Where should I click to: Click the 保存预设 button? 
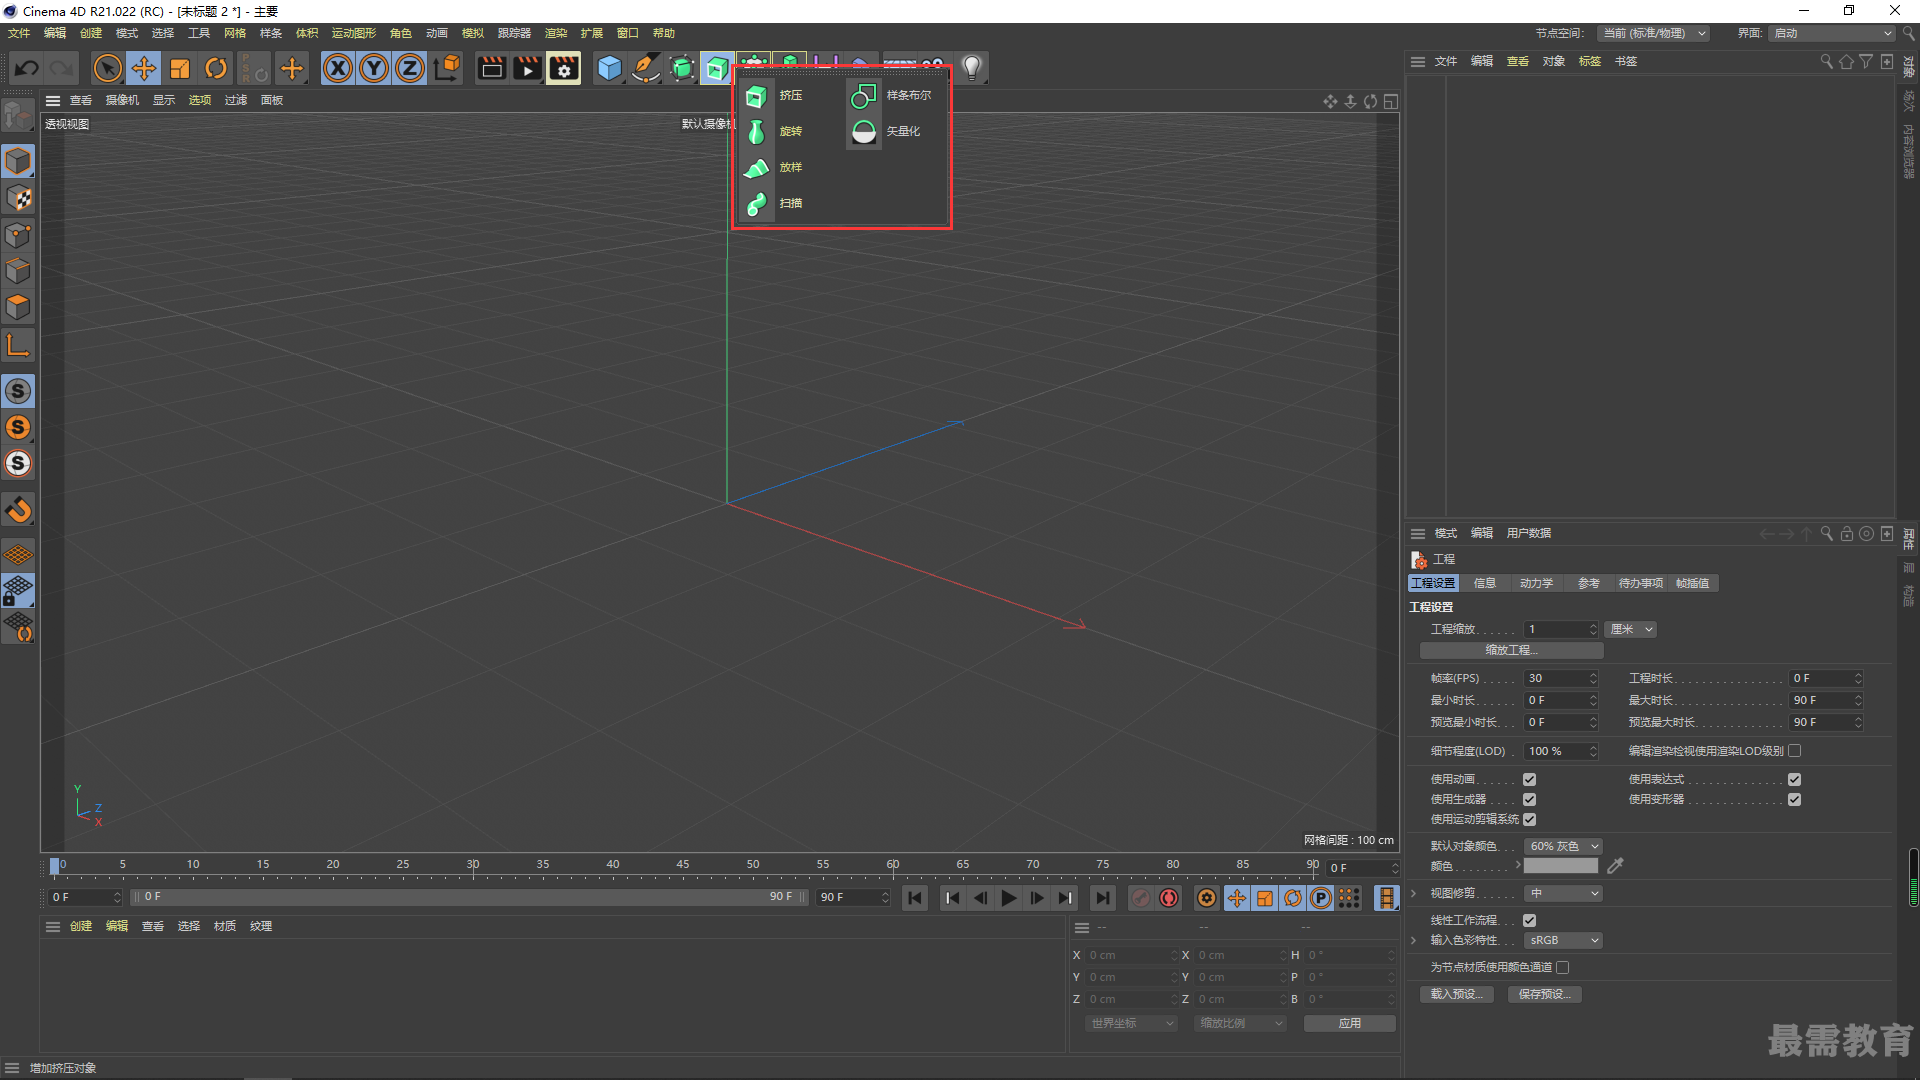1545,994
